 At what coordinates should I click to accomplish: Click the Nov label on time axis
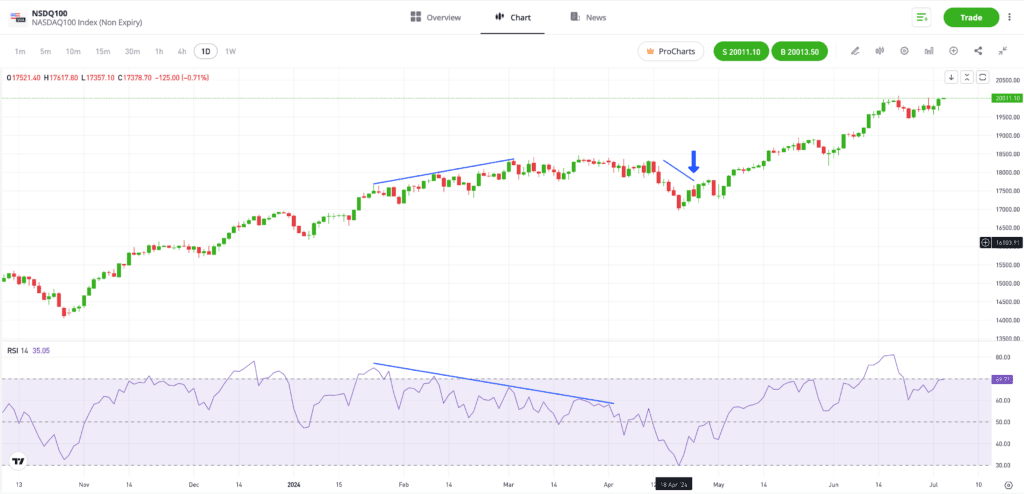click(x=83, y=486)
